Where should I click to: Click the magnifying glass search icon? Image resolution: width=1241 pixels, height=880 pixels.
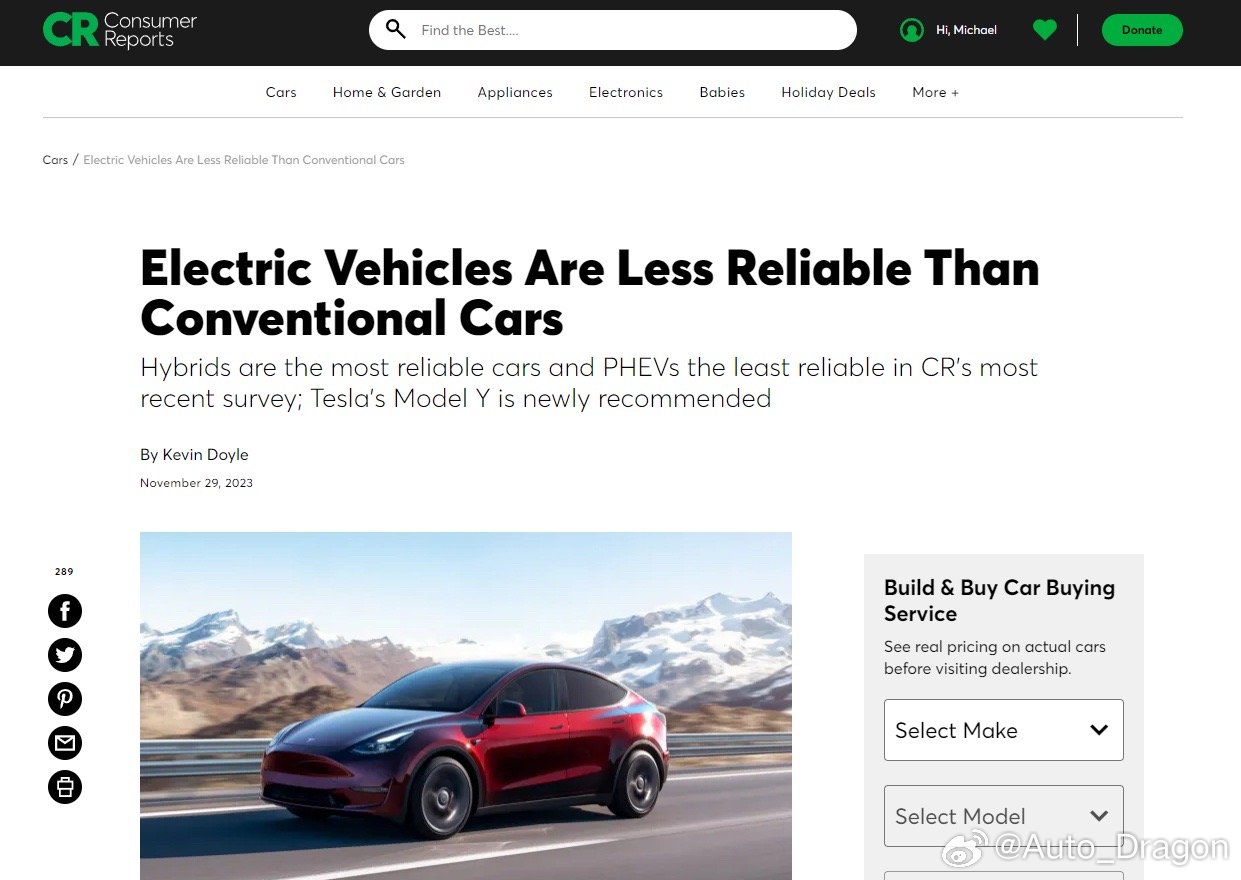pos(396,29)
